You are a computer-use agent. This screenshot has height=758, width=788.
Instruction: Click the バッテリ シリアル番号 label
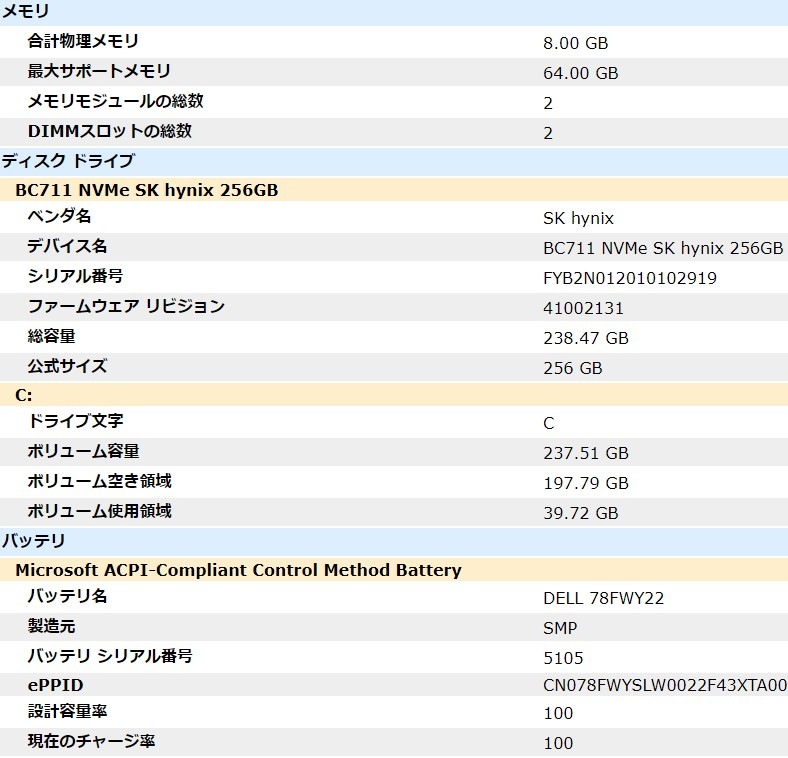click(x=110, y=656)
